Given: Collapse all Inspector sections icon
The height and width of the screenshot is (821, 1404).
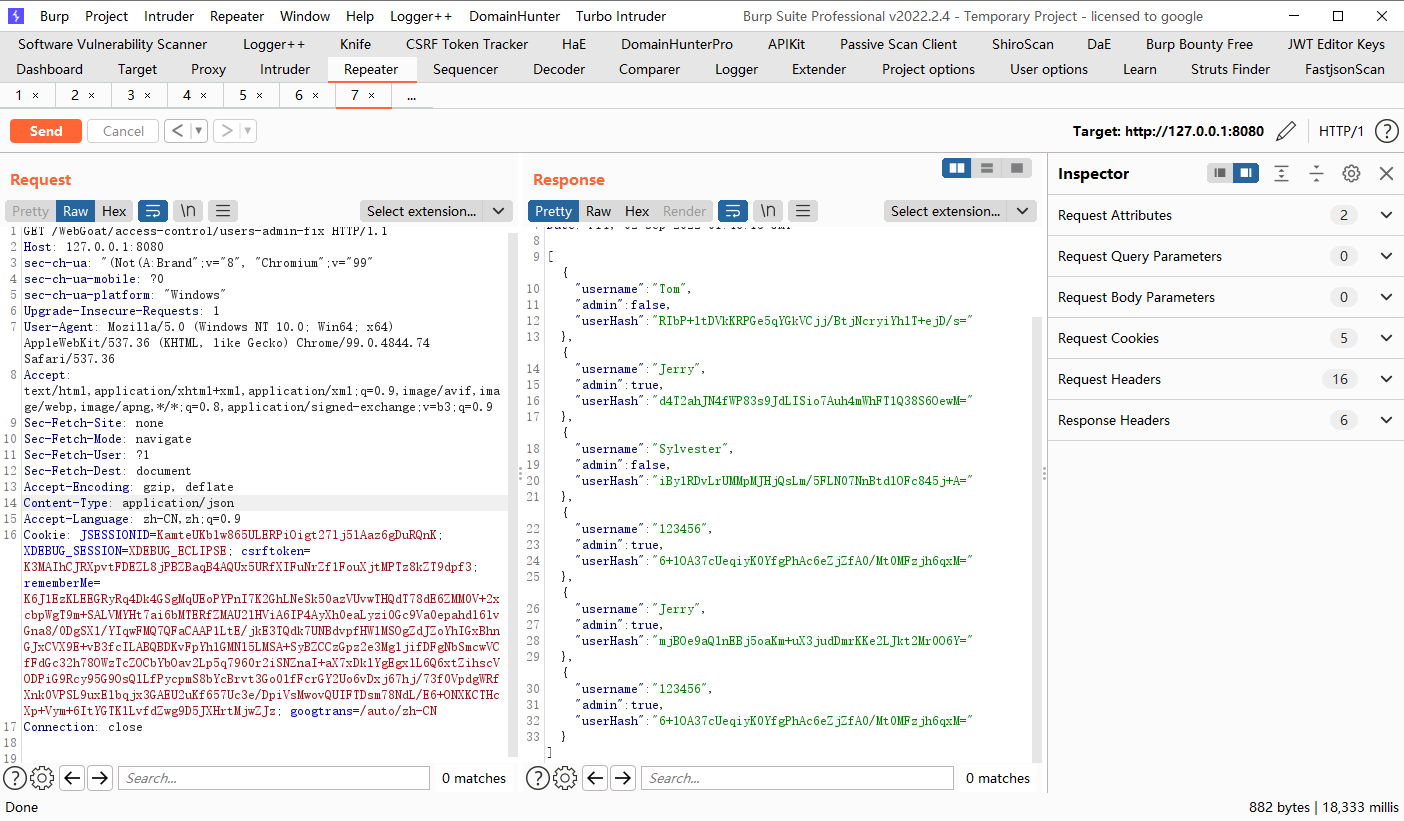Looking at the screenshot, I should coord(1316,173).
